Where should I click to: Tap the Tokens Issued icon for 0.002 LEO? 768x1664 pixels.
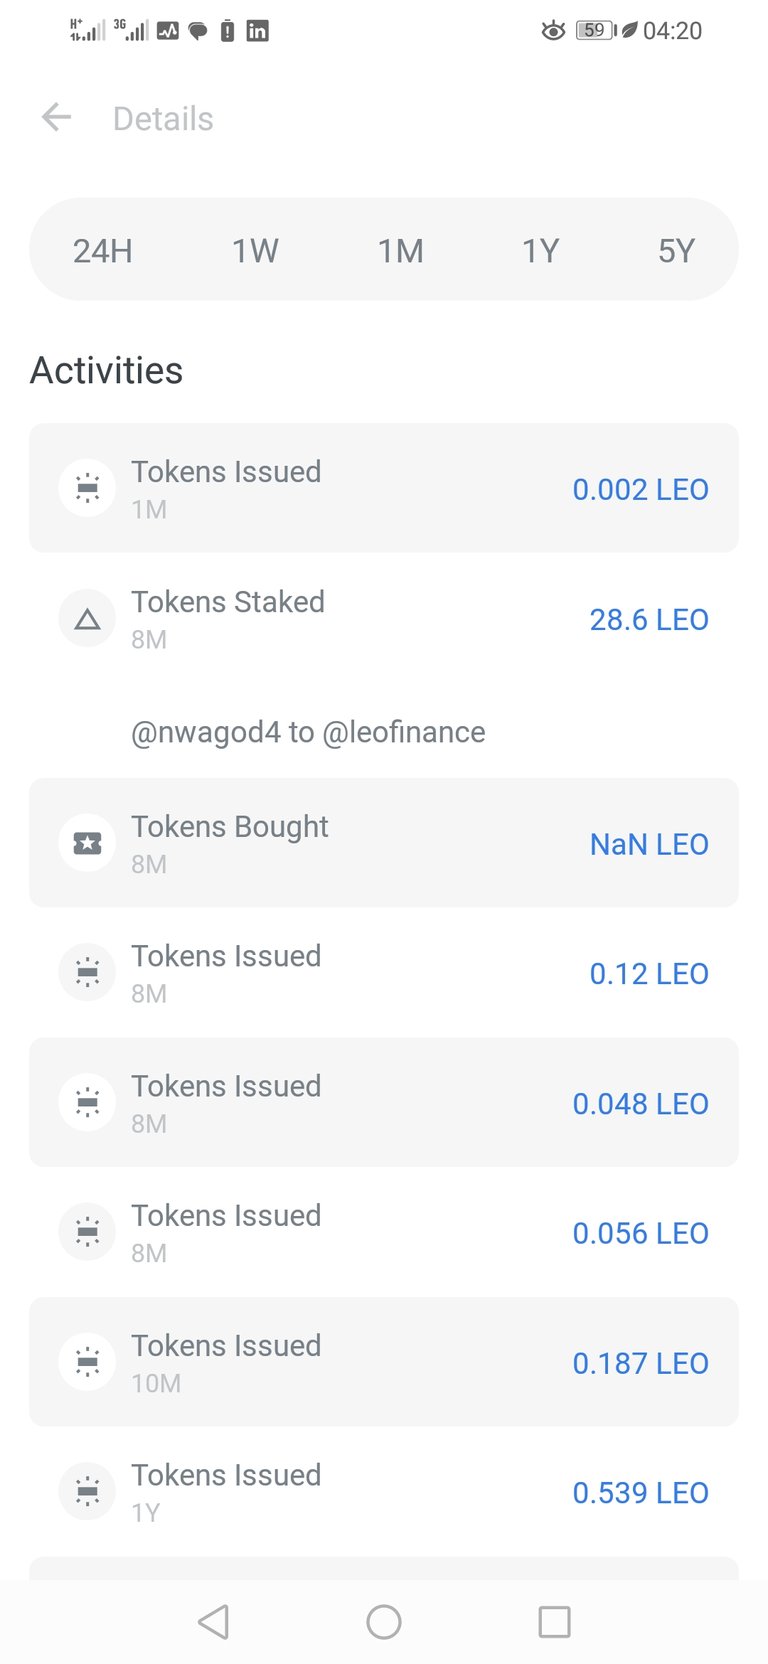(x=88, y=488)
